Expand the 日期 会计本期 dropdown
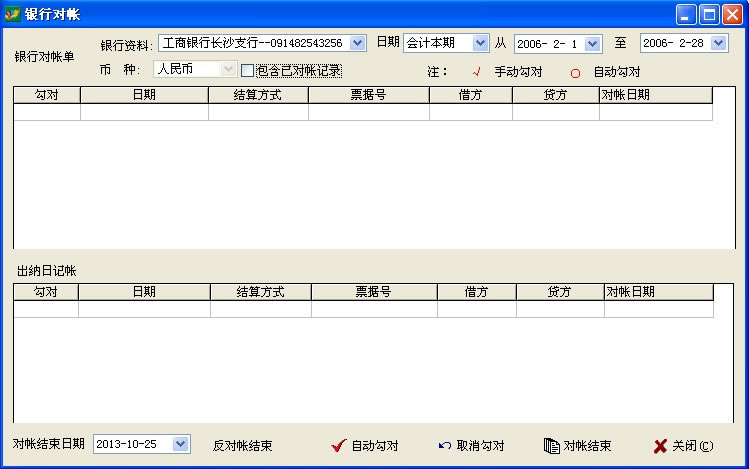 480,43
